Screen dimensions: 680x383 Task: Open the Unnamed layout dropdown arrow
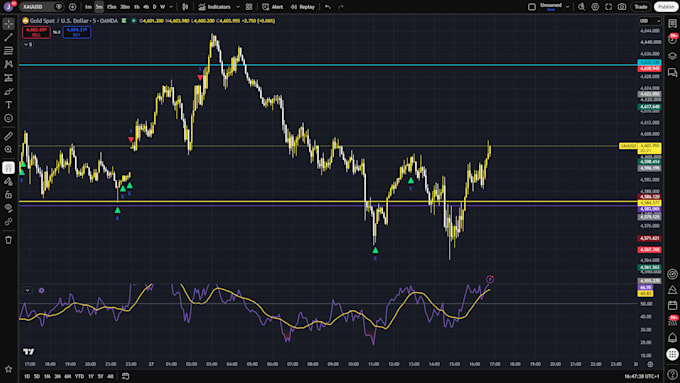tap(567, 7)
